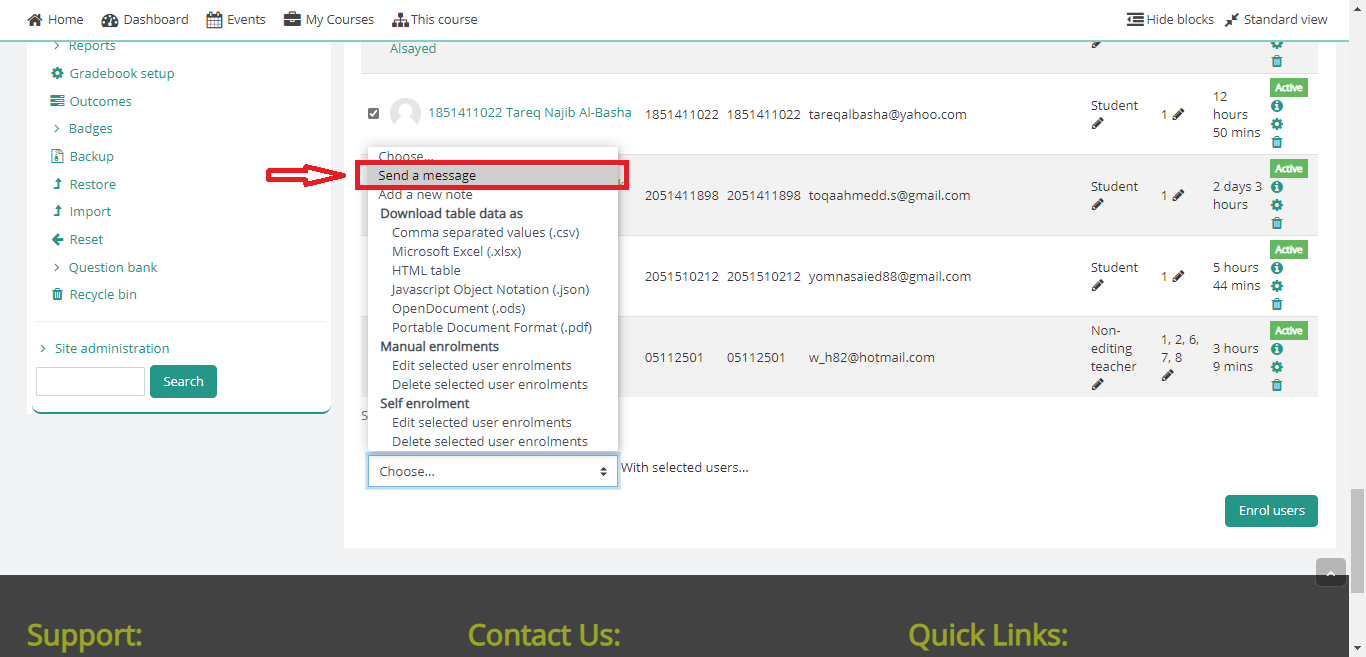The width and height of the screenshot is (1366, 657).
Task: Edit group pencil for toqaahmedd.s@gmail.com row
Action: pyautogui.click(x=1178, y=195)
